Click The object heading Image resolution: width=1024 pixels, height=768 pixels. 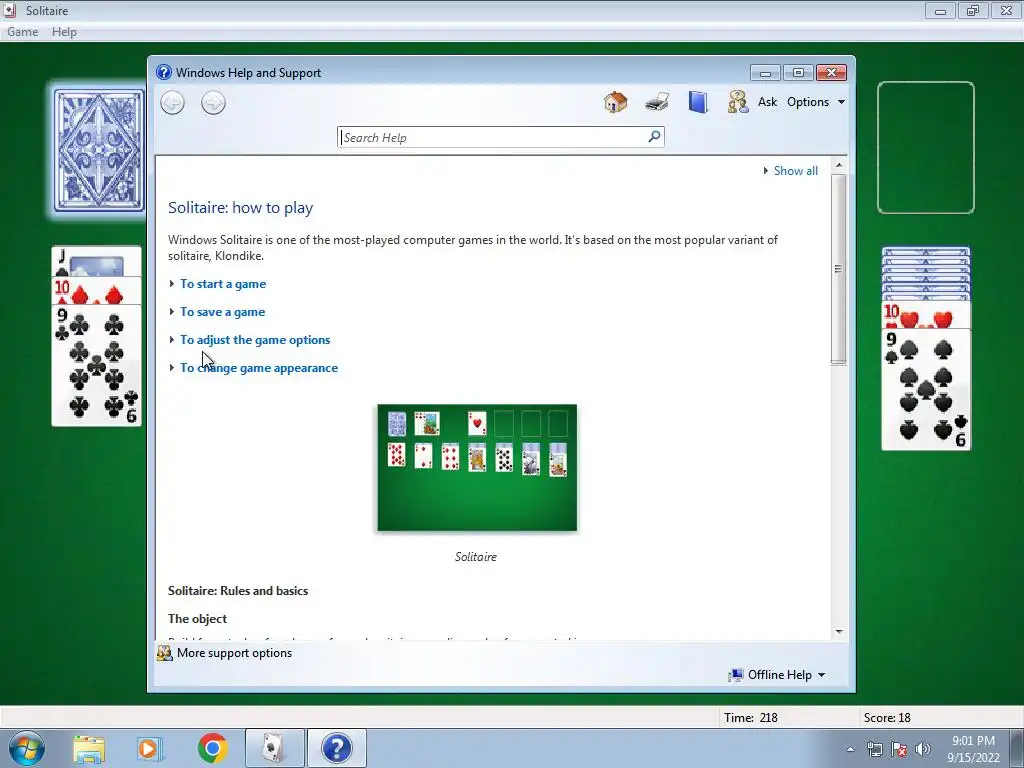[197, 618]
